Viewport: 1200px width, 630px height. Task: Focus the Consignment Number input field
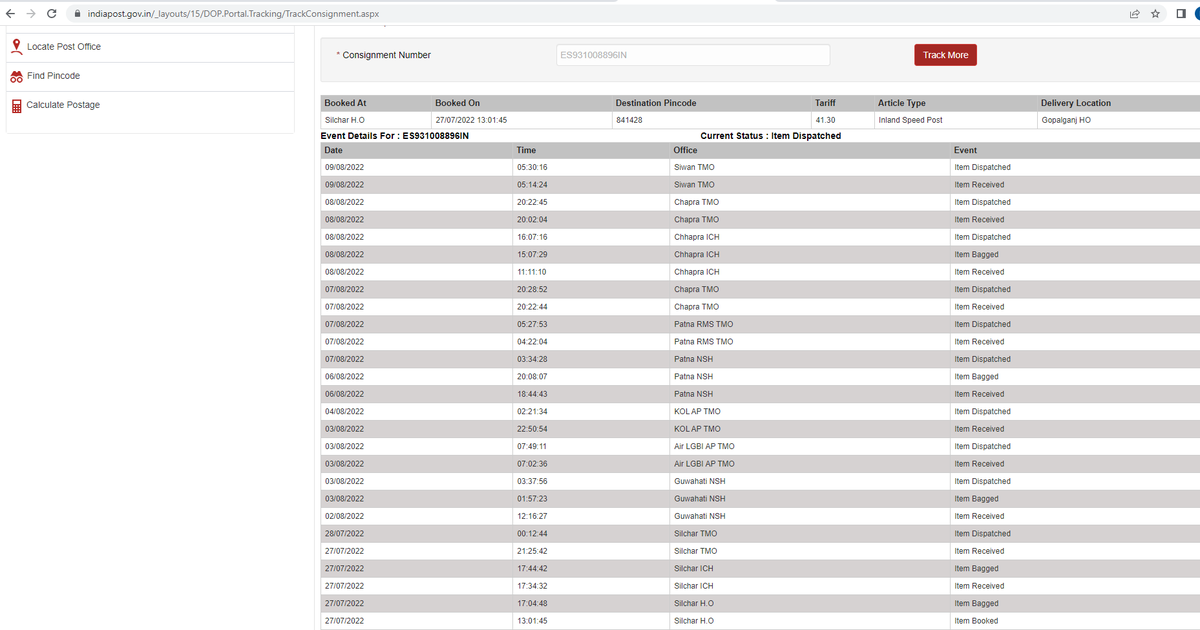coord(693,55)
